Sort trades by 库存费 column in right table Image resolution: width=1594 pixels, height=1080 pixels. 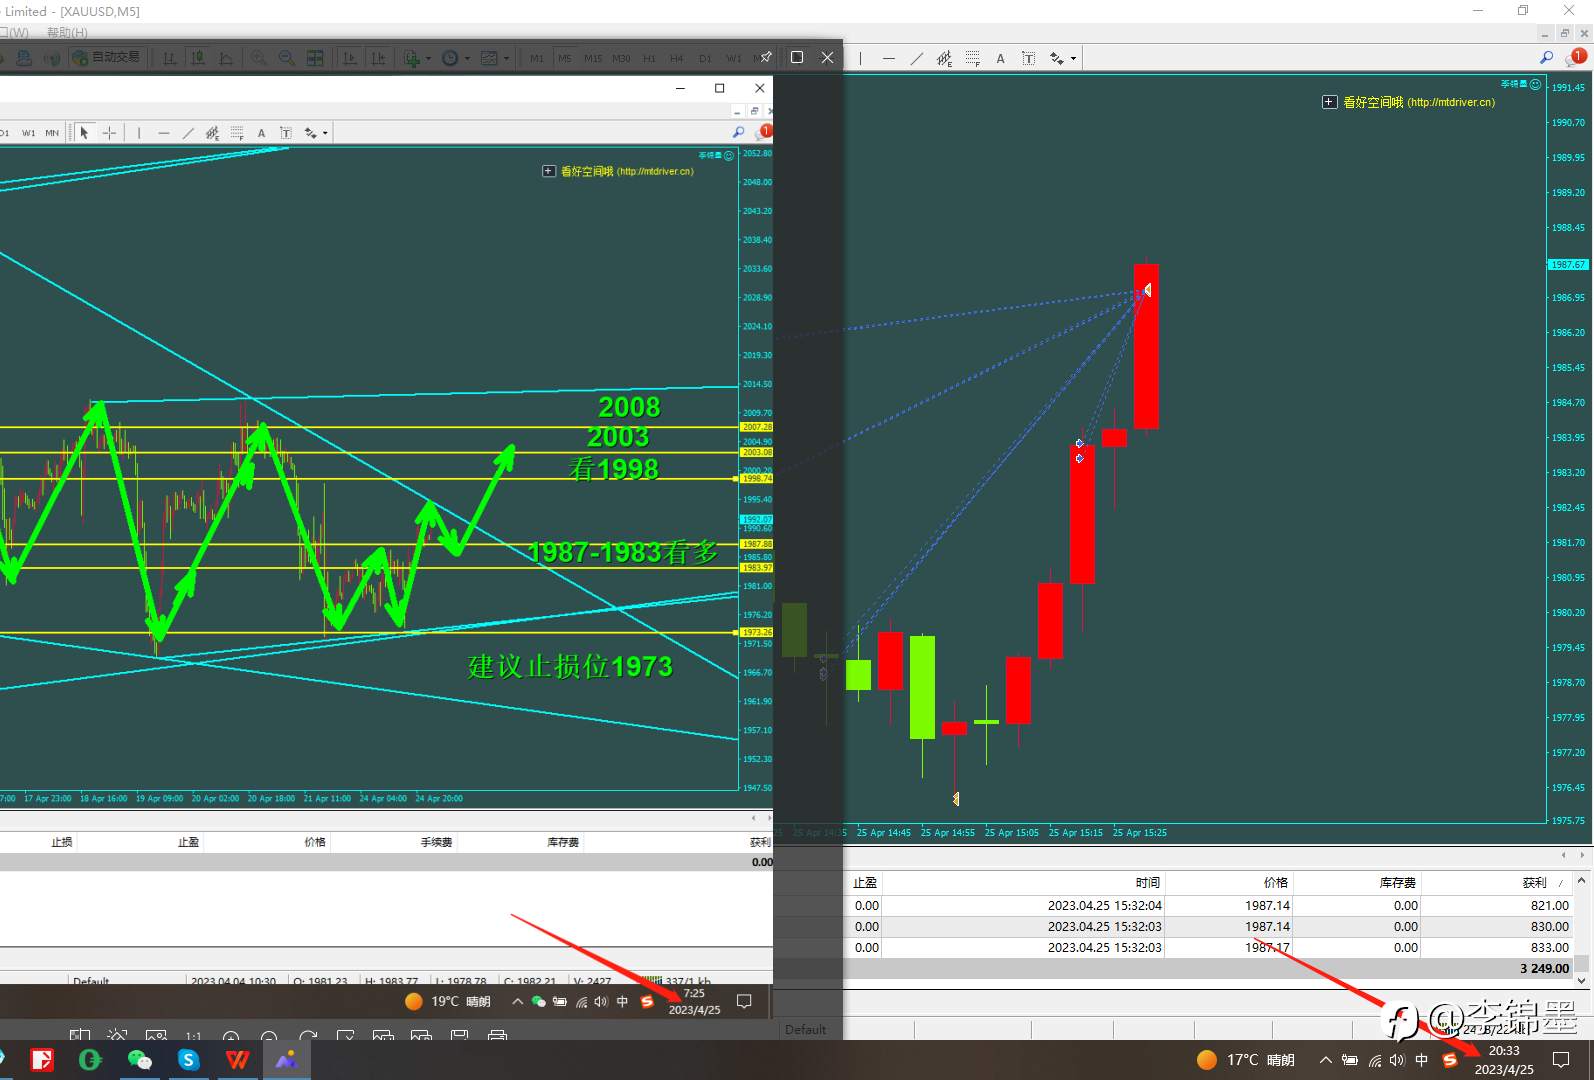(x=1397, y=882)
